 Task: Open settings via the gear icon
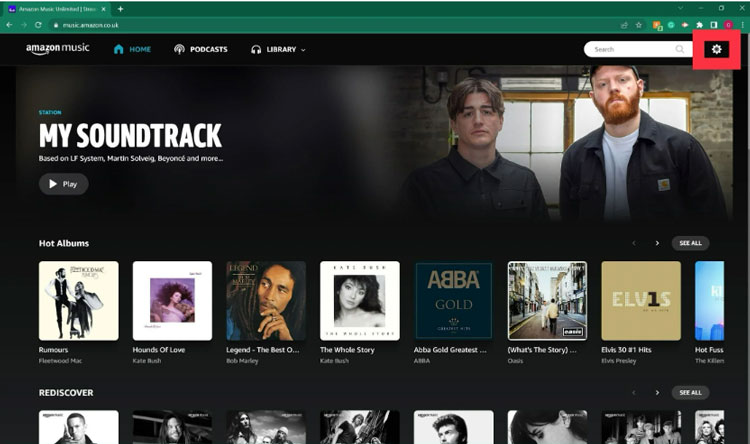tap(716, 49)
